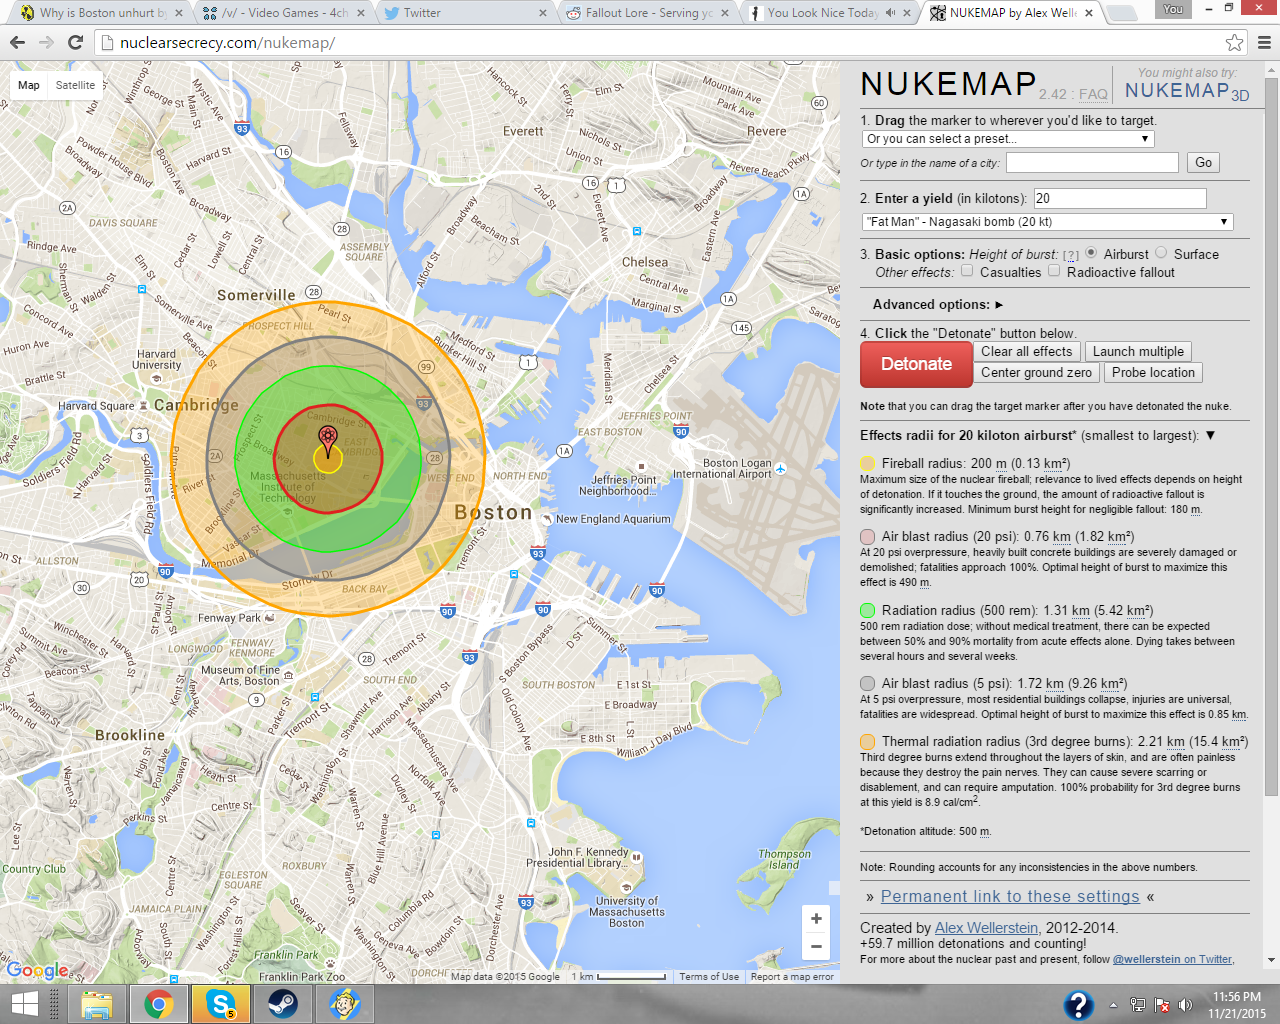Click the network status tray icon
Viewport: 1280px width, 1024px height.
pyautogui.click(x=1138, y=1005)
